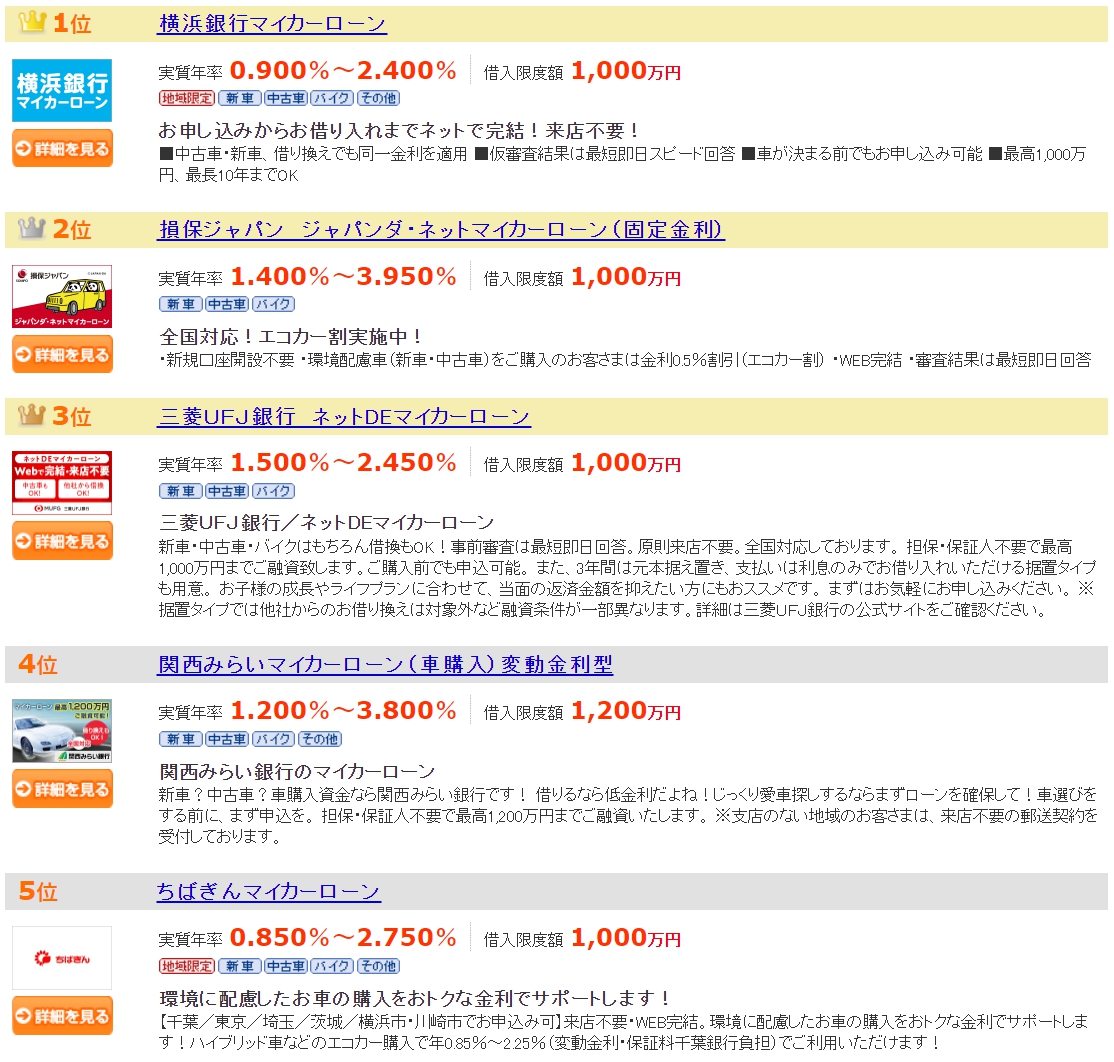Click the 横浜銀行マイカーローン blue logo thumbnail
1114x1062 pixels.
pyautogui.click(x=62, y=90)
